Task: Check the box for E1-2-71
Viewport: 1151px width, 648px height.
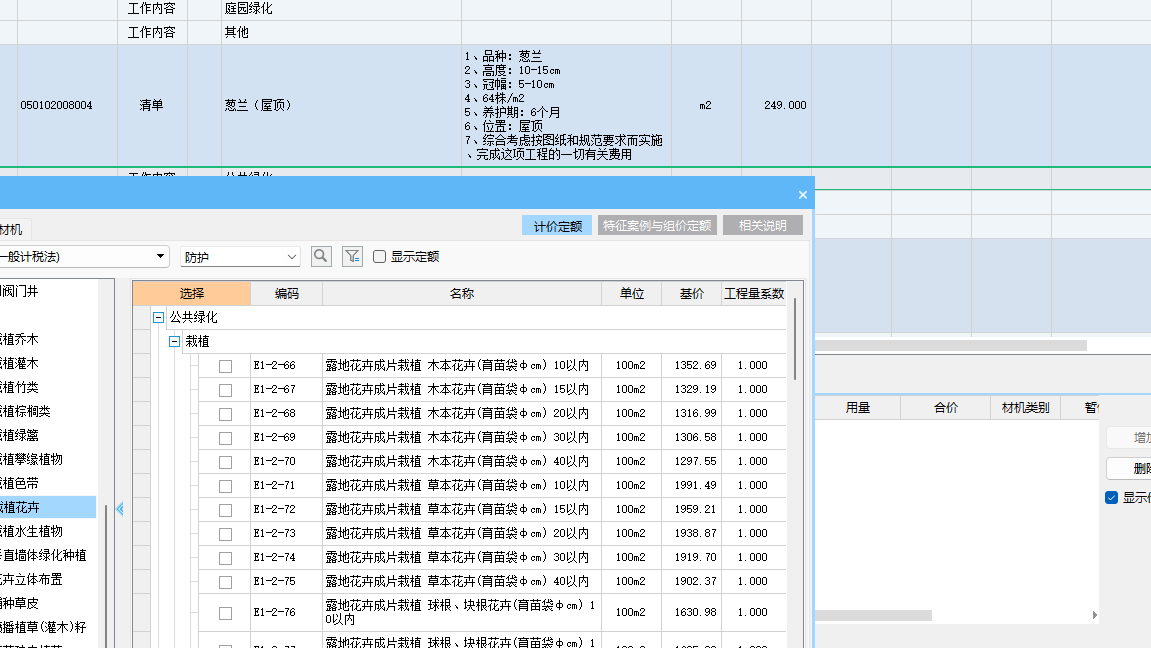Action: (225, 487)
